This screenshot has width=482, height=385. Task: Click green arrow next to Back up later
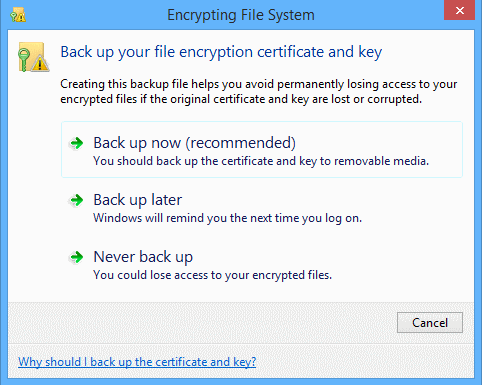coord(77,200)
